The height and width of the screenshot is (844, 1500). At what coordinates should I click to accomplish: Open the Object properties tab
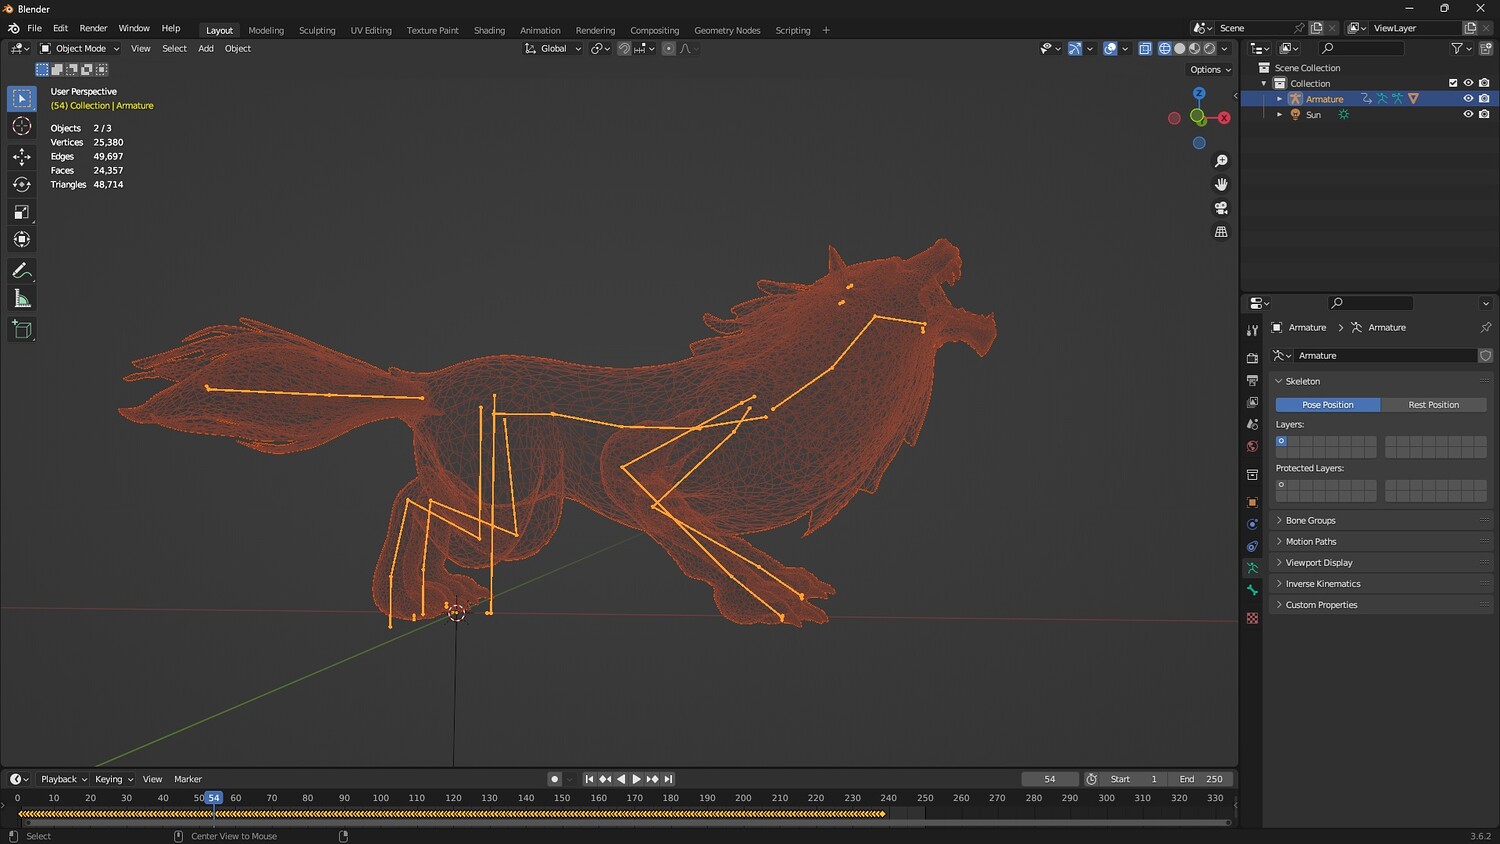[1252, 502]
